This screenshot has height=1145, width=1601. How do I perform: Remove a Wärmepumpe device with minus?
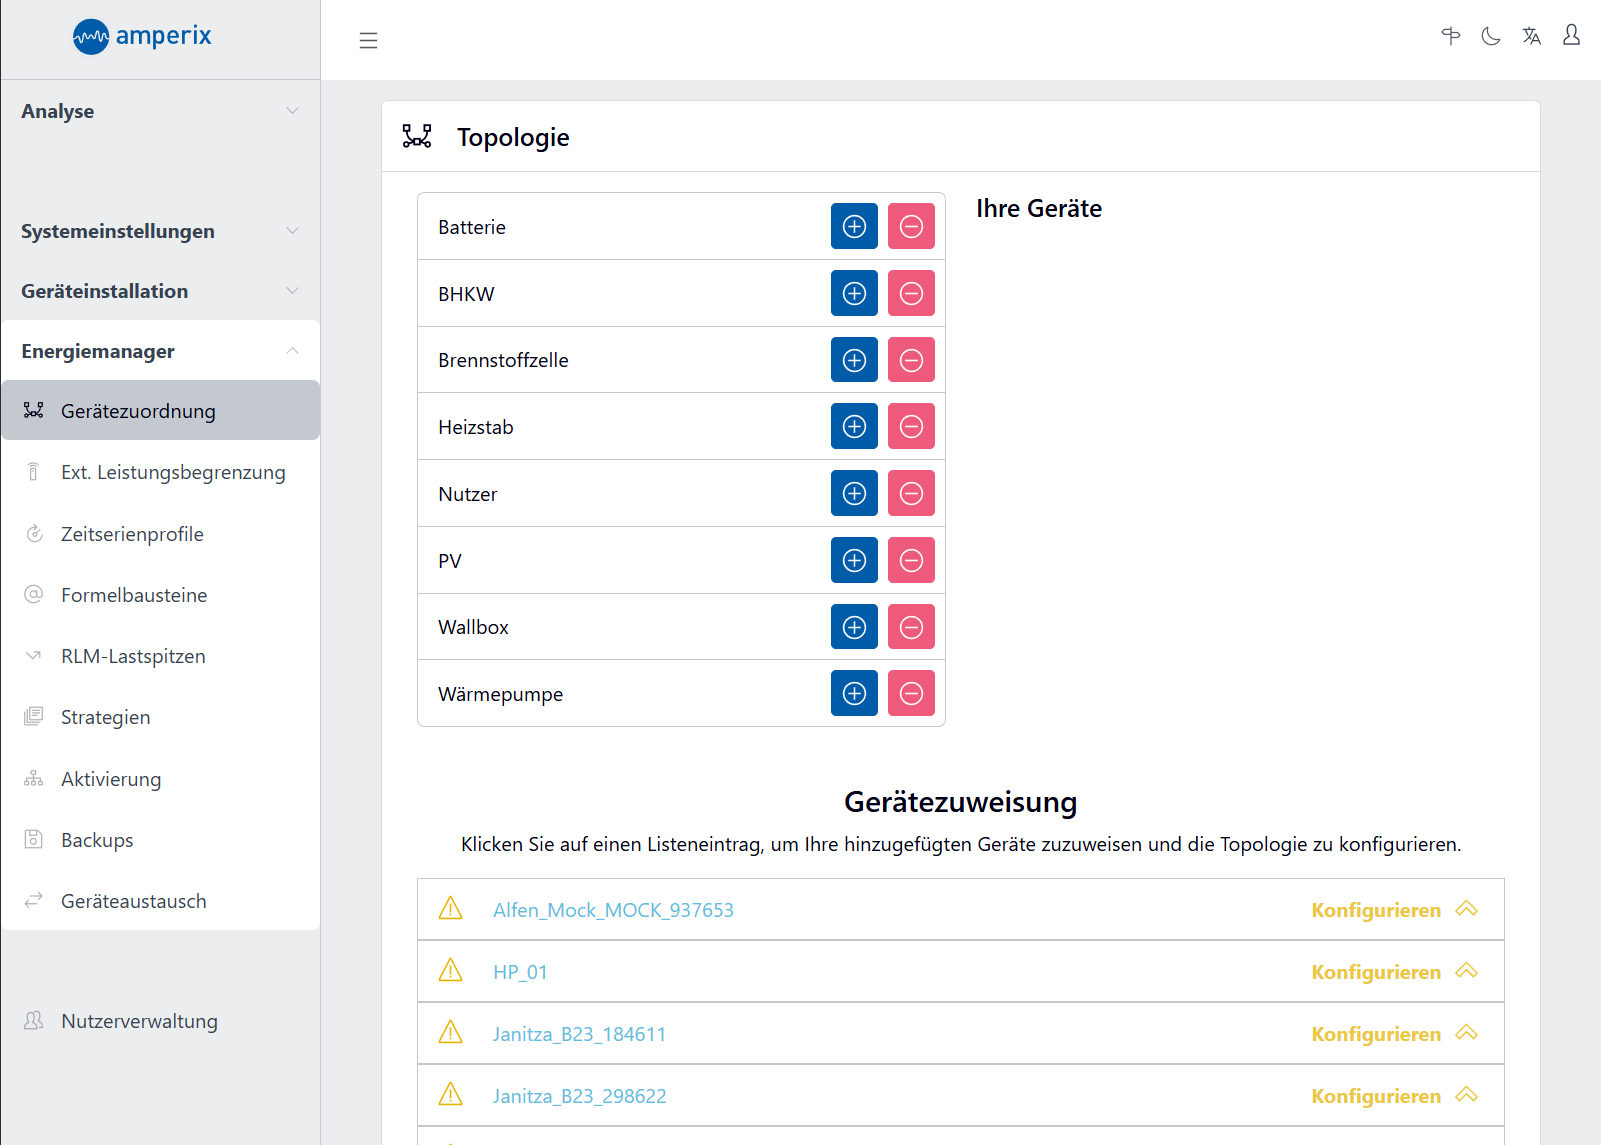click(x=911, y=694)
